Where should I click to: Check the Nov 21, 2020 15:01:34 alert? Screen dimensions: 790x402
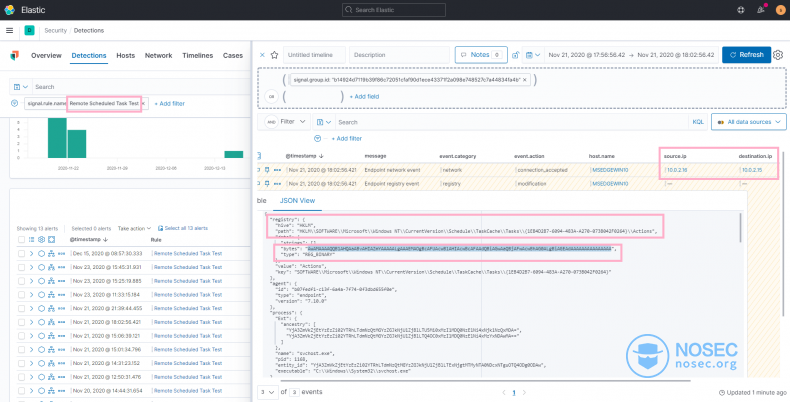point(21,350)
